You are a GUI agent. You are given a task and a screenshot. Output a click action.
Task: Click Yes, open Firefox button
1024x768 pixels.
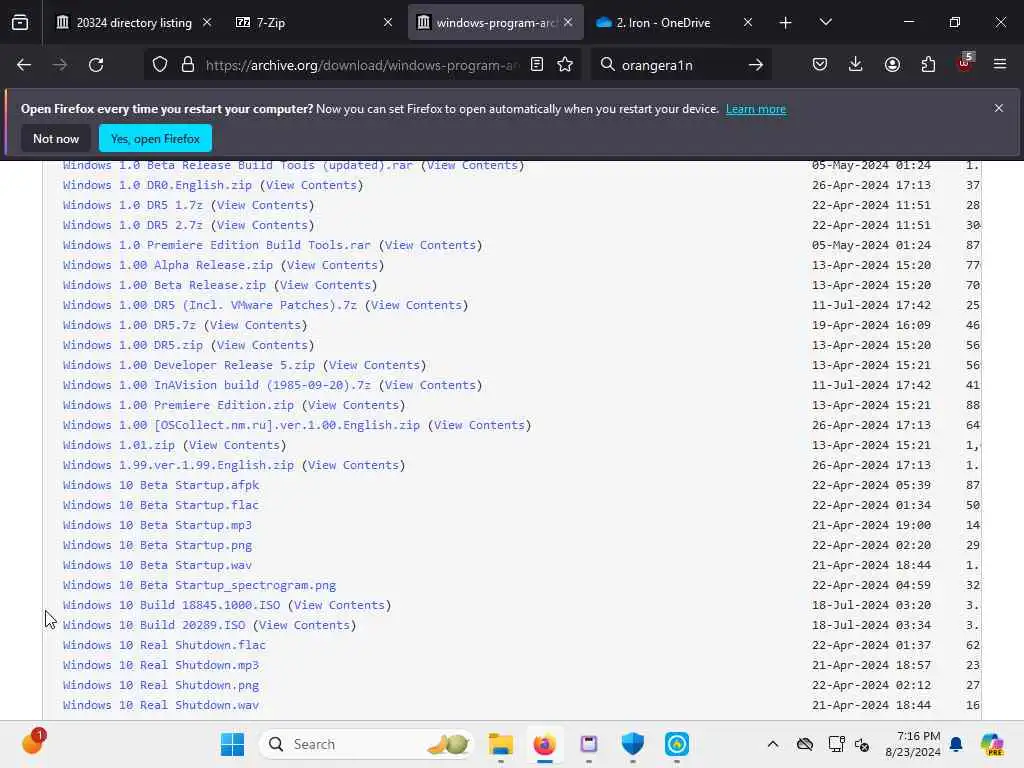155,138
